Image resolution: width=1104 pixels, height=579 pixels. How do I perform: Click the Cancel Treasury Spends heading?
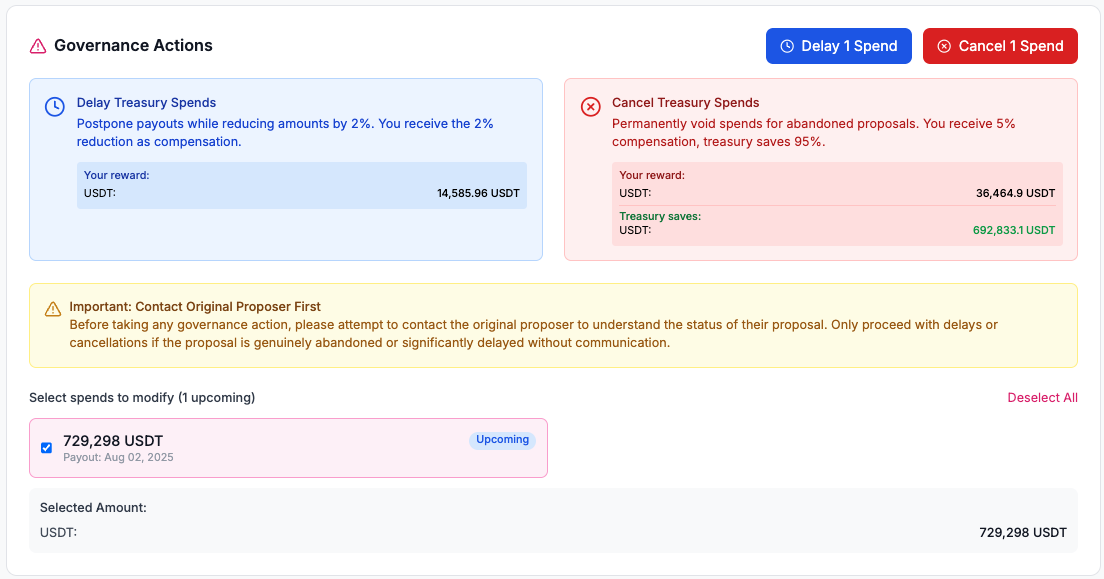pyautogui.click(x=685, y=103)
